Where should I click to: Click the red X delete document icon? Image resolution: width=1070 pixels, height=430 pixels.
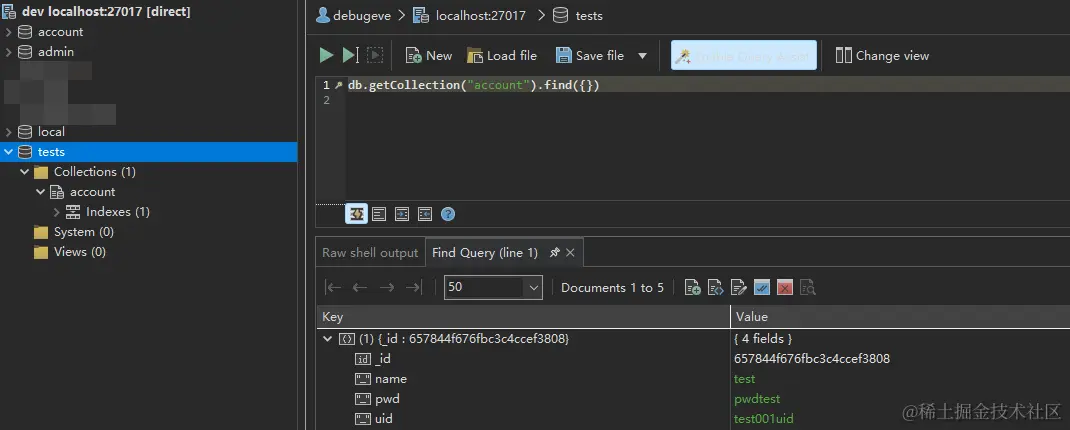785,287
